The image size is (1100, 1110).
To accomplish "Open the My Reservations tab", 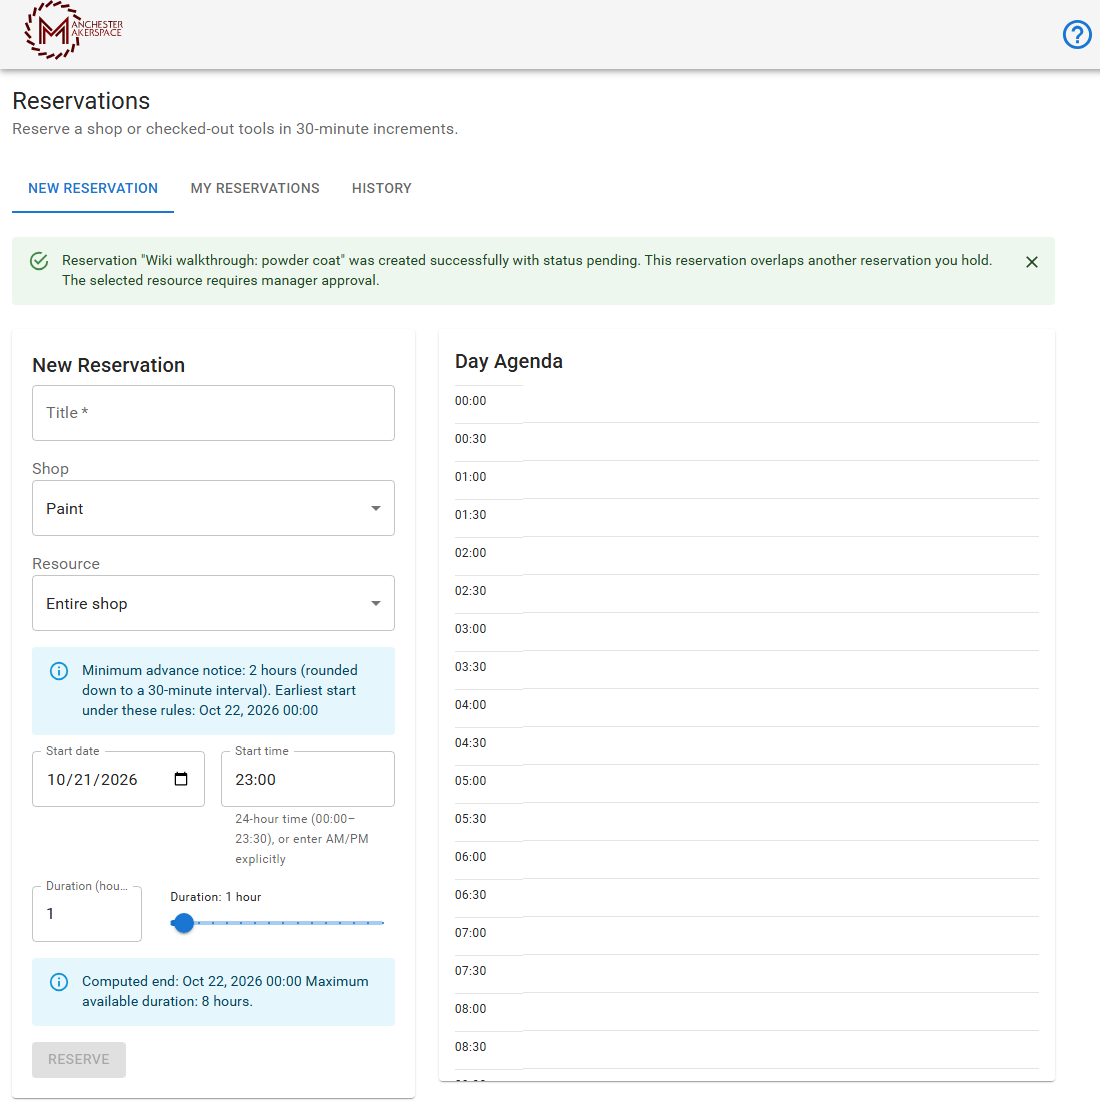I will (255, 188).
